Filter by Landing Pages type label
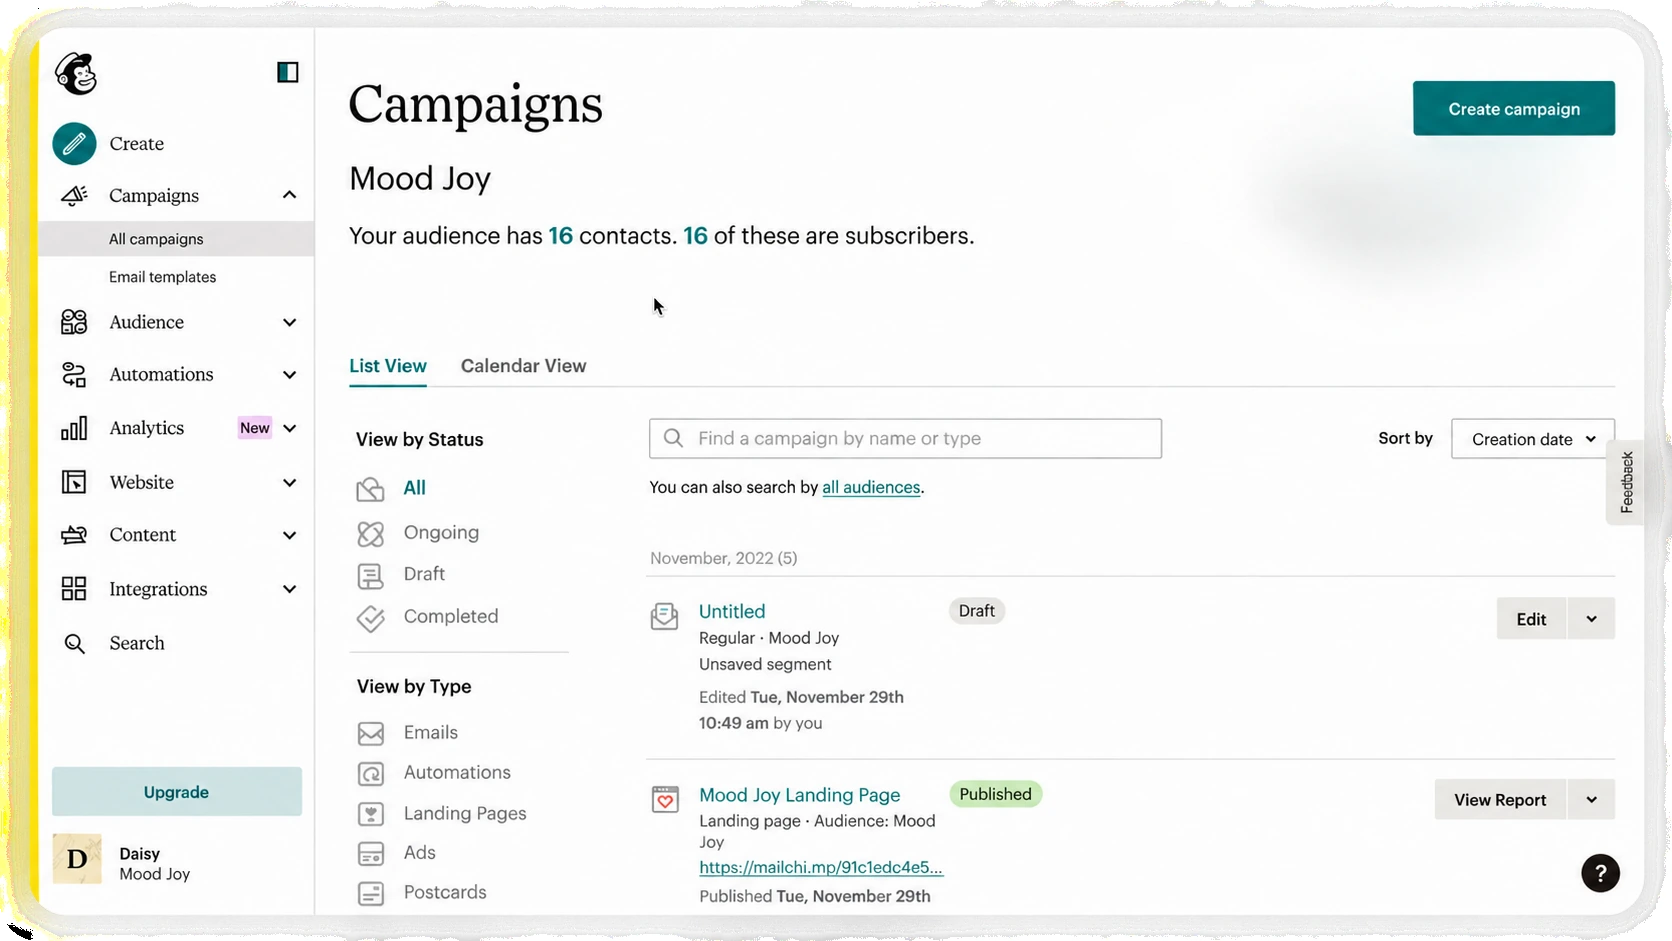 [x=465, y=814]
